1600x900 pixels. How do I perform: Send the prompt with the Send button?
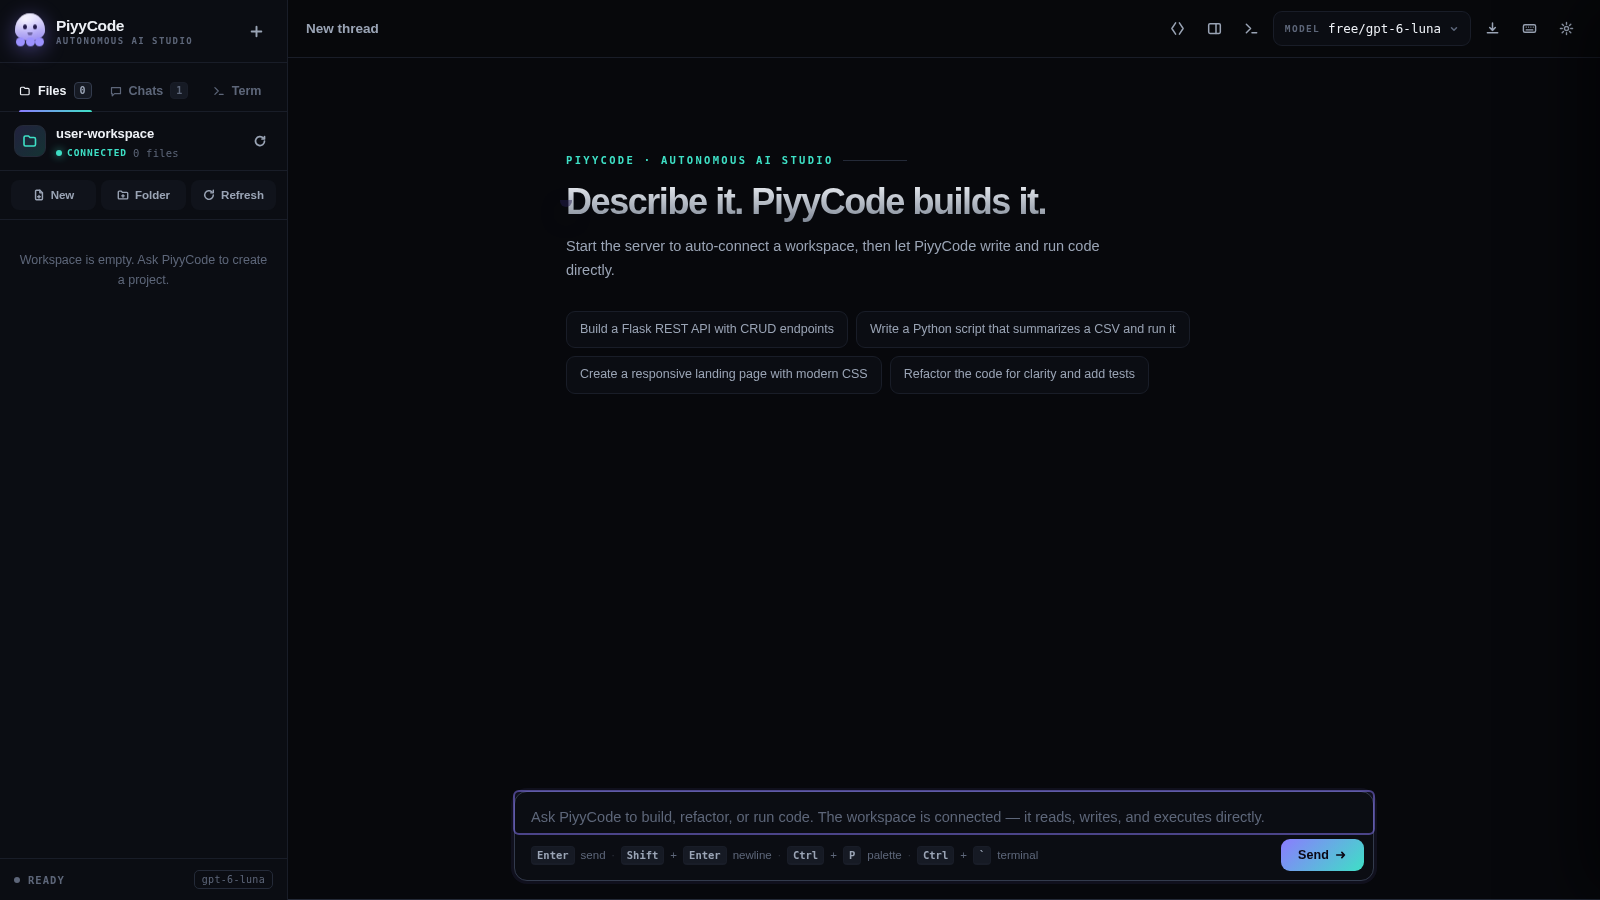click(1322, 855)
